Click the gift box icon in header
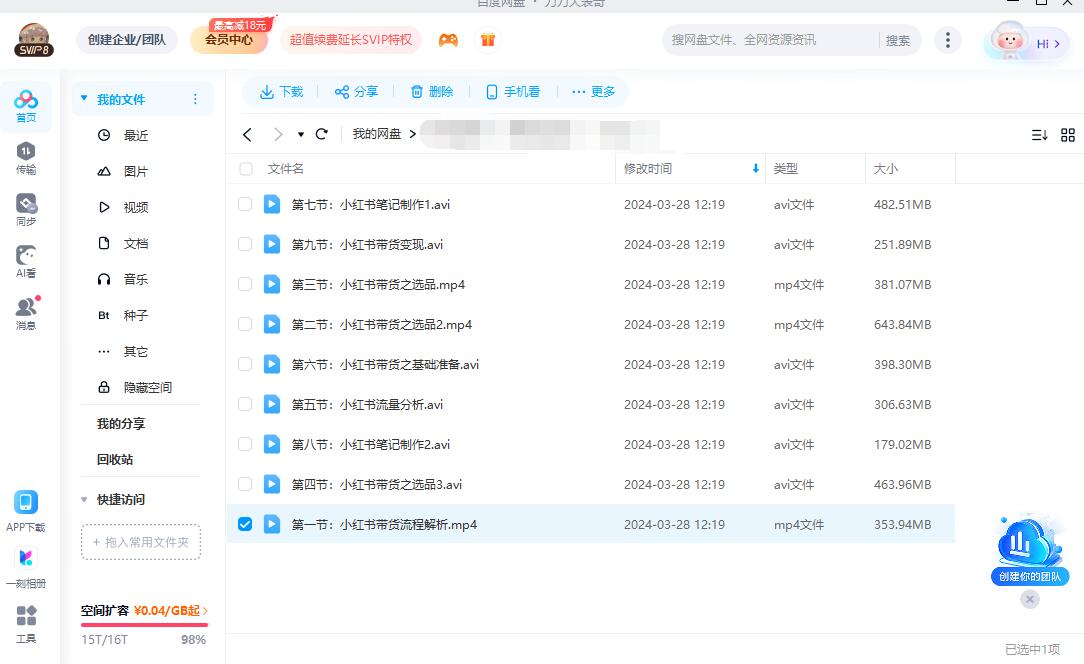This screenshot has height=664, width=1084. [488, 40]
